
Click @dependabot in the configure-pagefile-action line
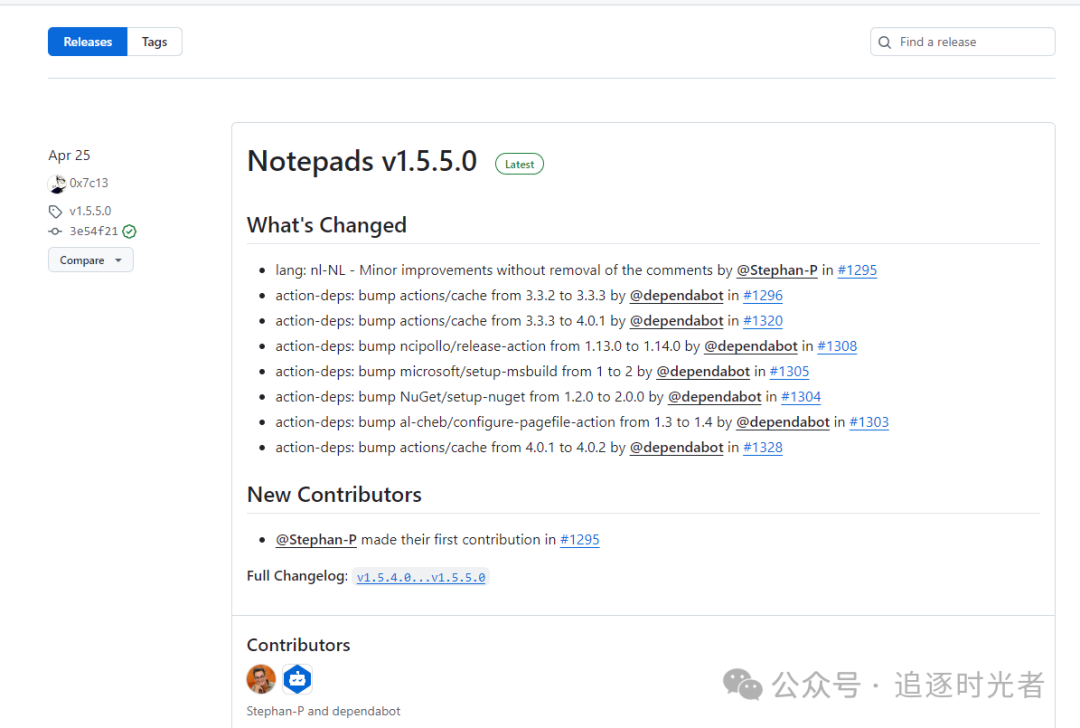click(x=783, y=422)
